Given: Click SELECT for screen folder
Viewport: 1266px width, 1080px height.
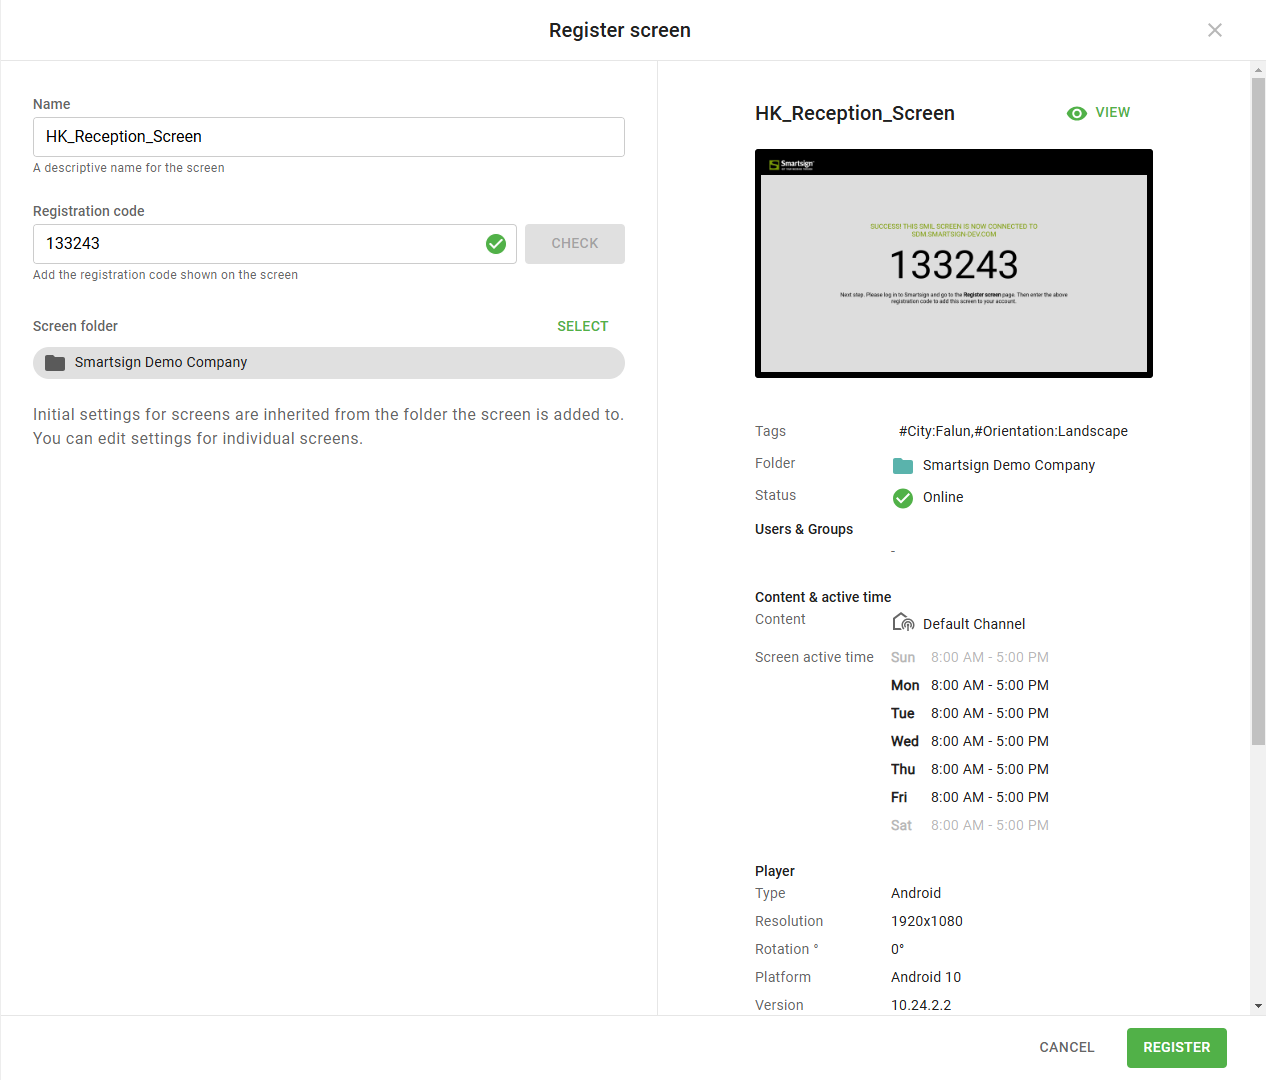Looking at the screenshot, I should [583, 326].
